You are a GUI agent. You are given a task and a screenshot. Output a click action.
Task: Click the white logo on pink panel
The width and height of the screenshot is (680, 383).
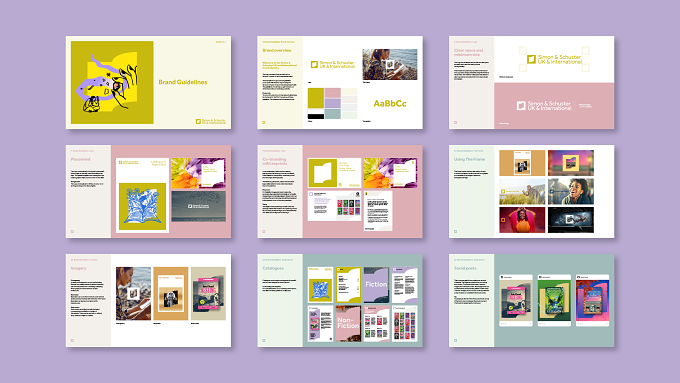544,105
